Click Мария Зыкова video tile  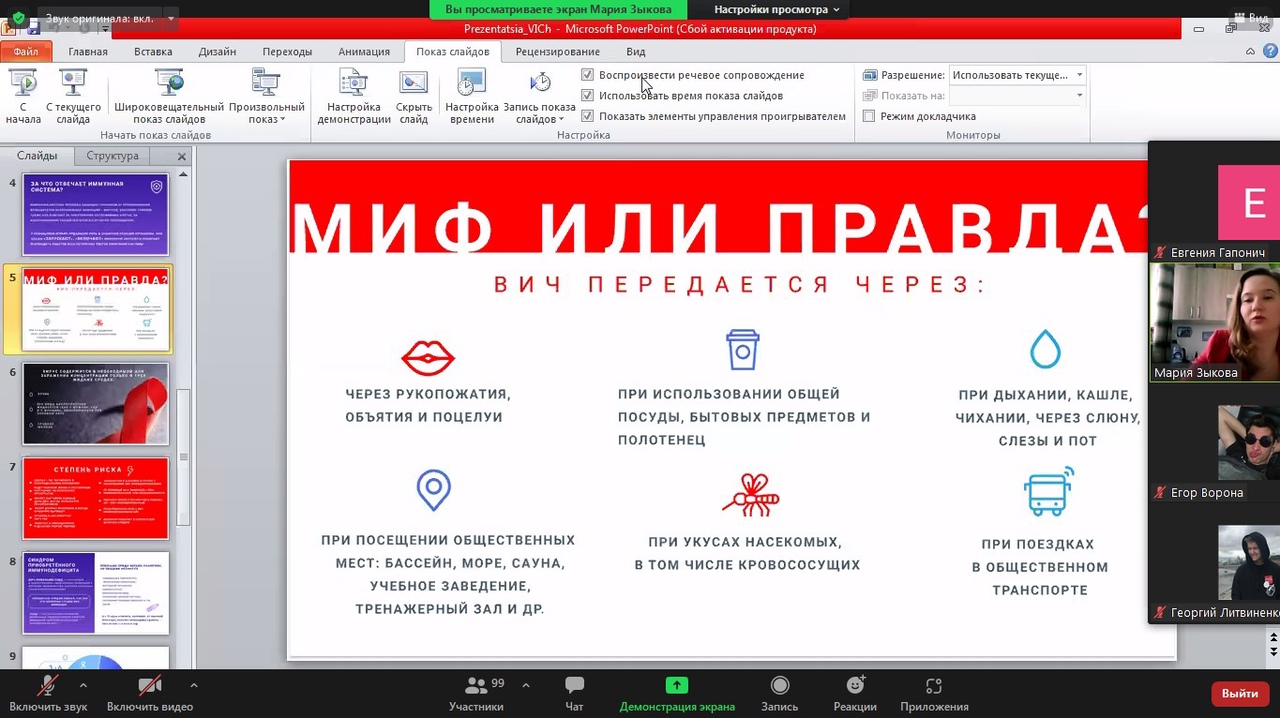[x=1215, y=322]
